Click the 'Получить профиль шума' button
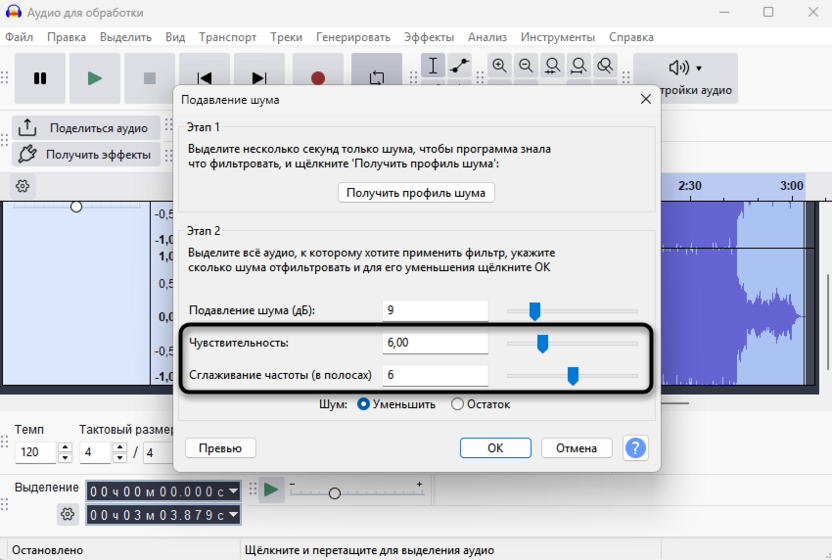The height and width of the screenshot is (560, 832). pyautogui.click(x=416, y=193)
